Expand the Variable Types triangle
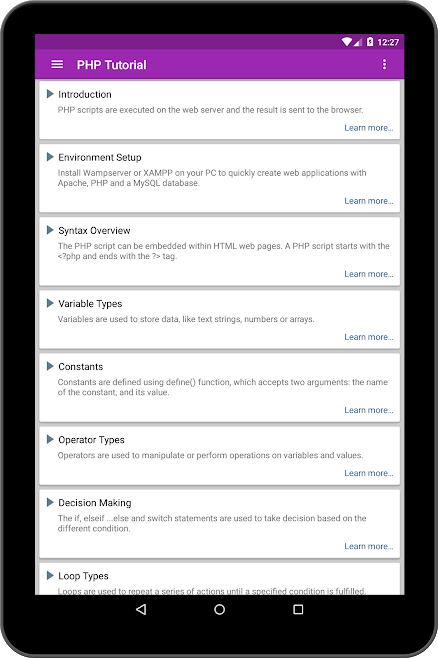 (50, 303)
